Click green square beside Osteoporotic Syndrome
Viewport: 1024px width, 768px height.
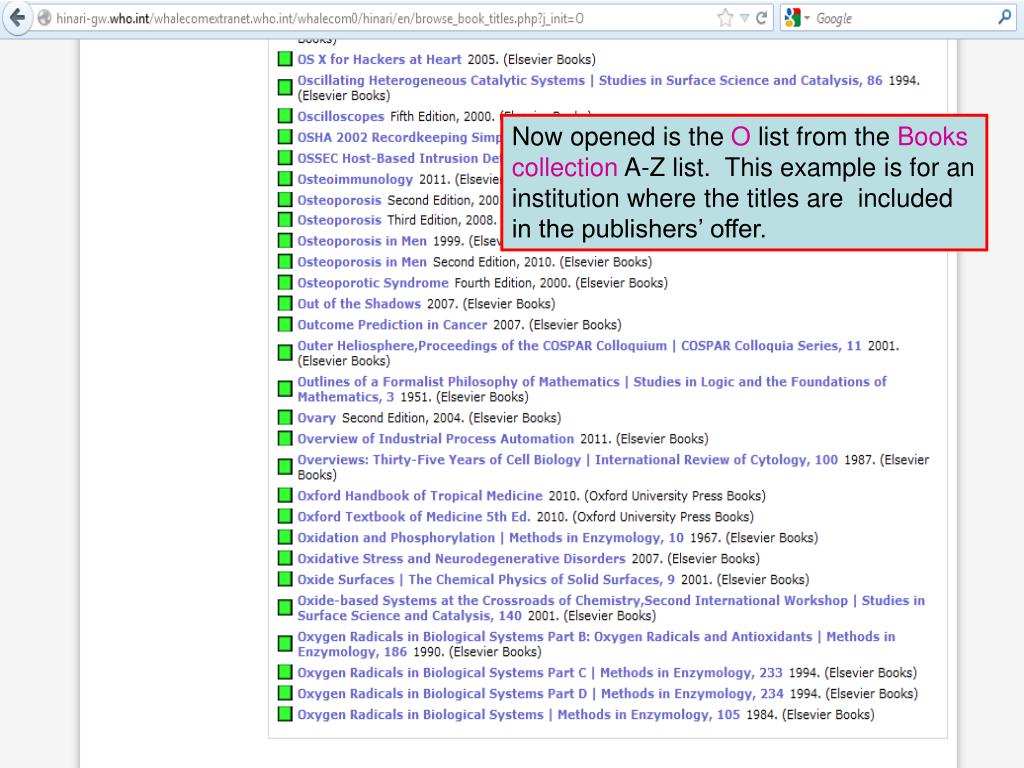tap(285, 283)
